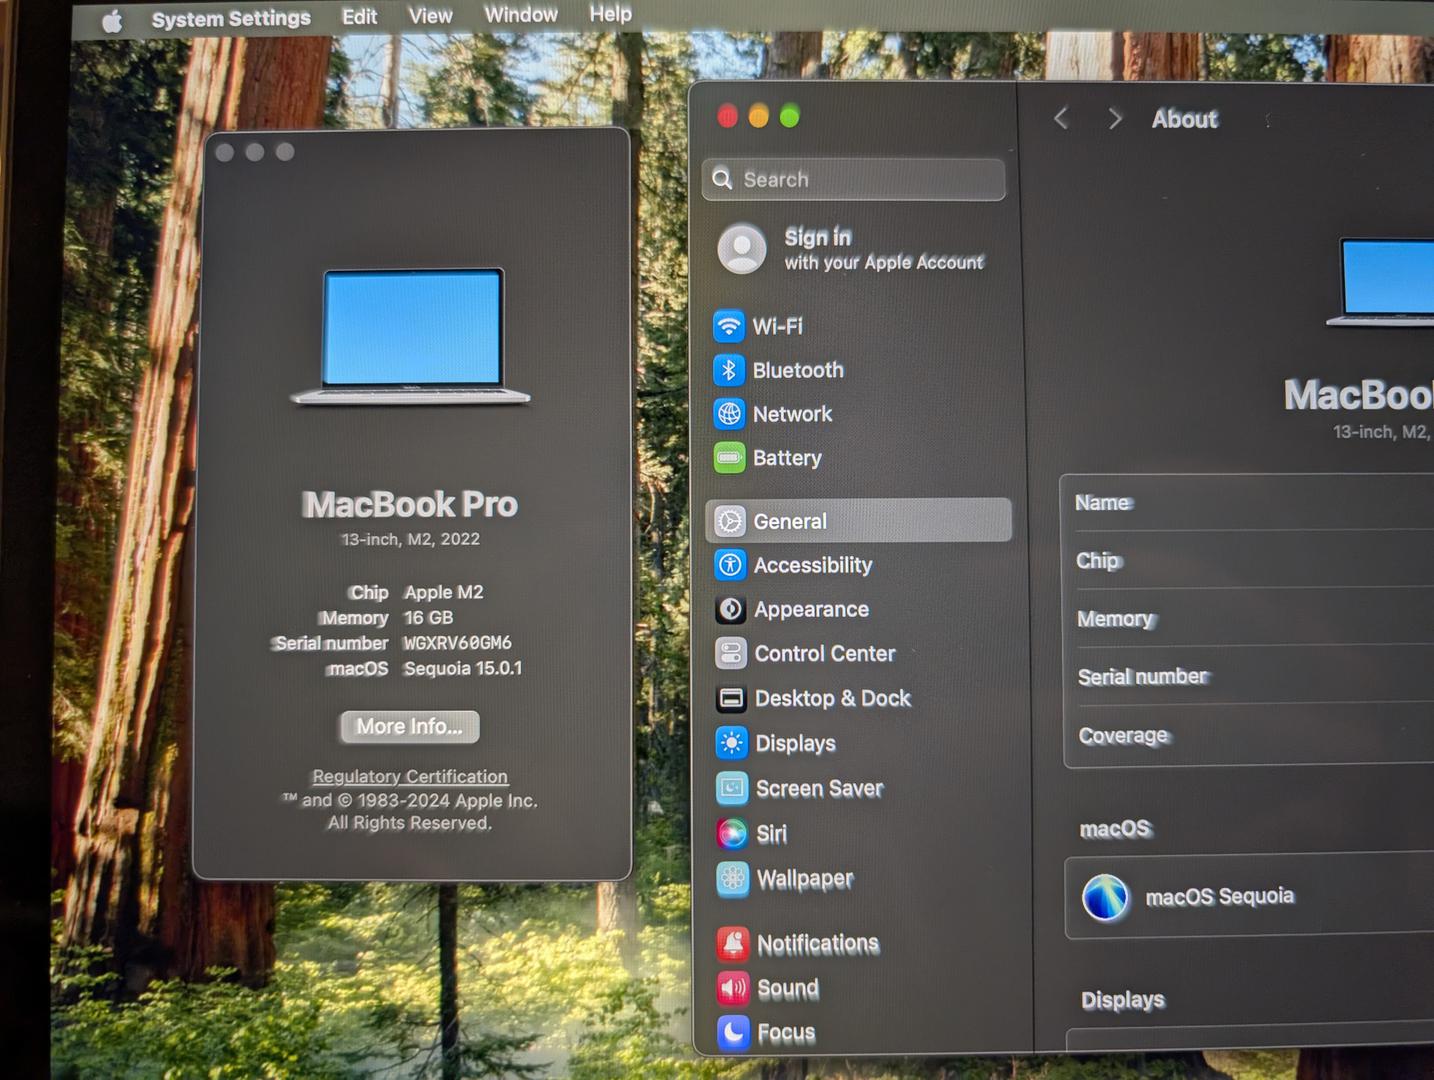The width and height of the screenshot is (1434, 1080).
Task: Open the System Settings menu
Action: [231, 18]
